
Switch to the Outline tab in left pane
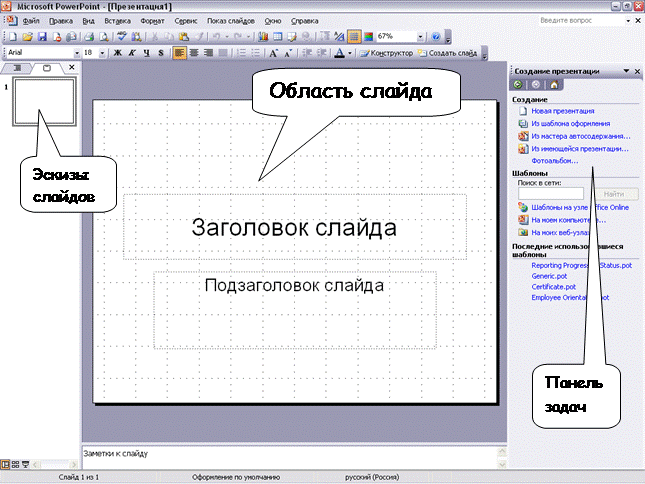tap(17, 68)
